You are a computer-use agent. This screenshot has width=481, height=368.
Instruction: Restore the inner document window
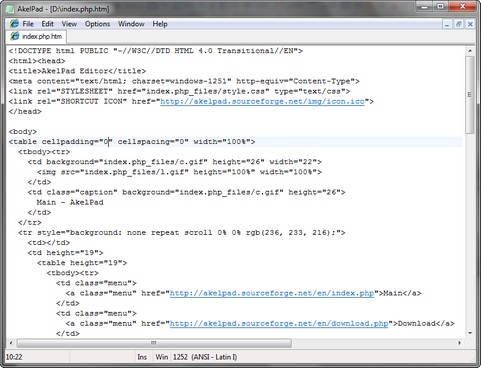pos(459,24)
